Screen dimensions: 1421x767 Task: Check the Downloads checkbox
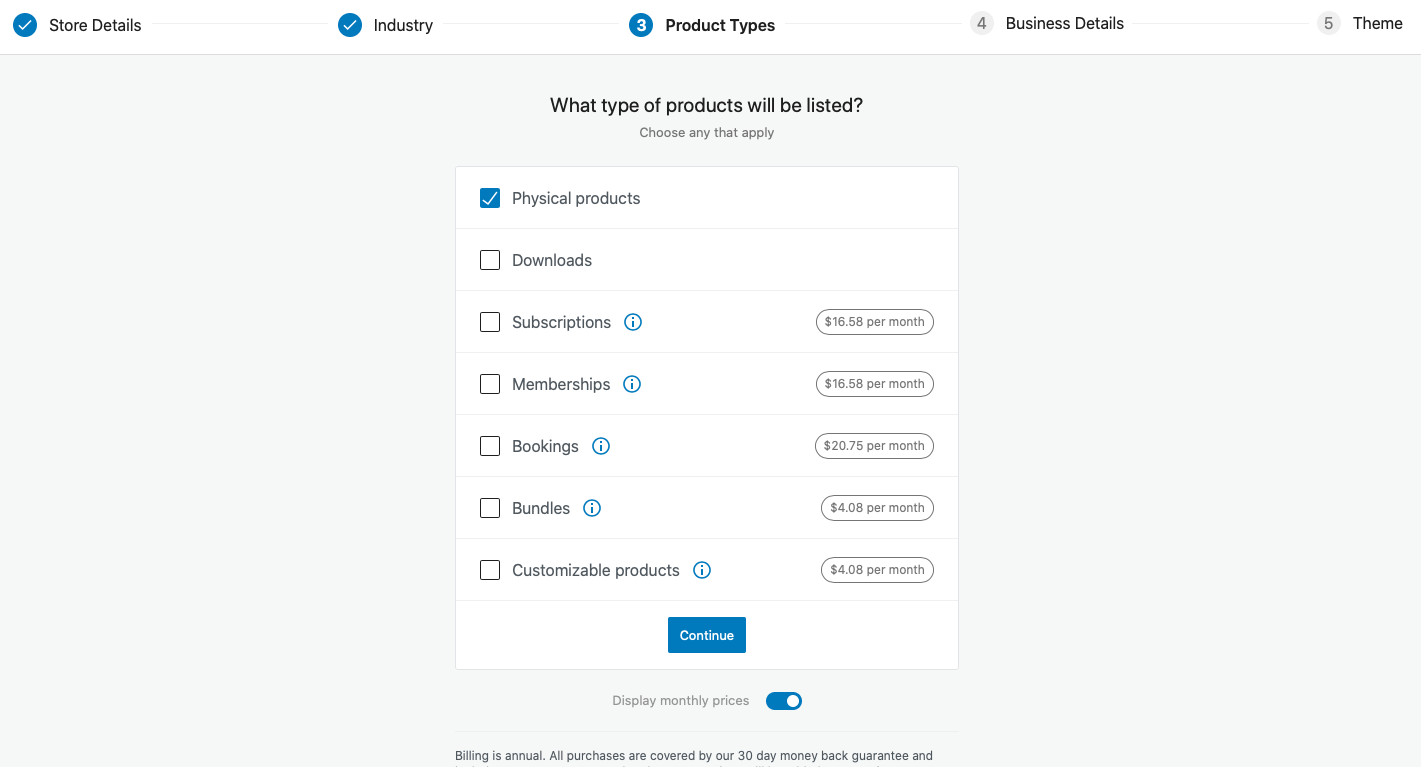[490, 260]
